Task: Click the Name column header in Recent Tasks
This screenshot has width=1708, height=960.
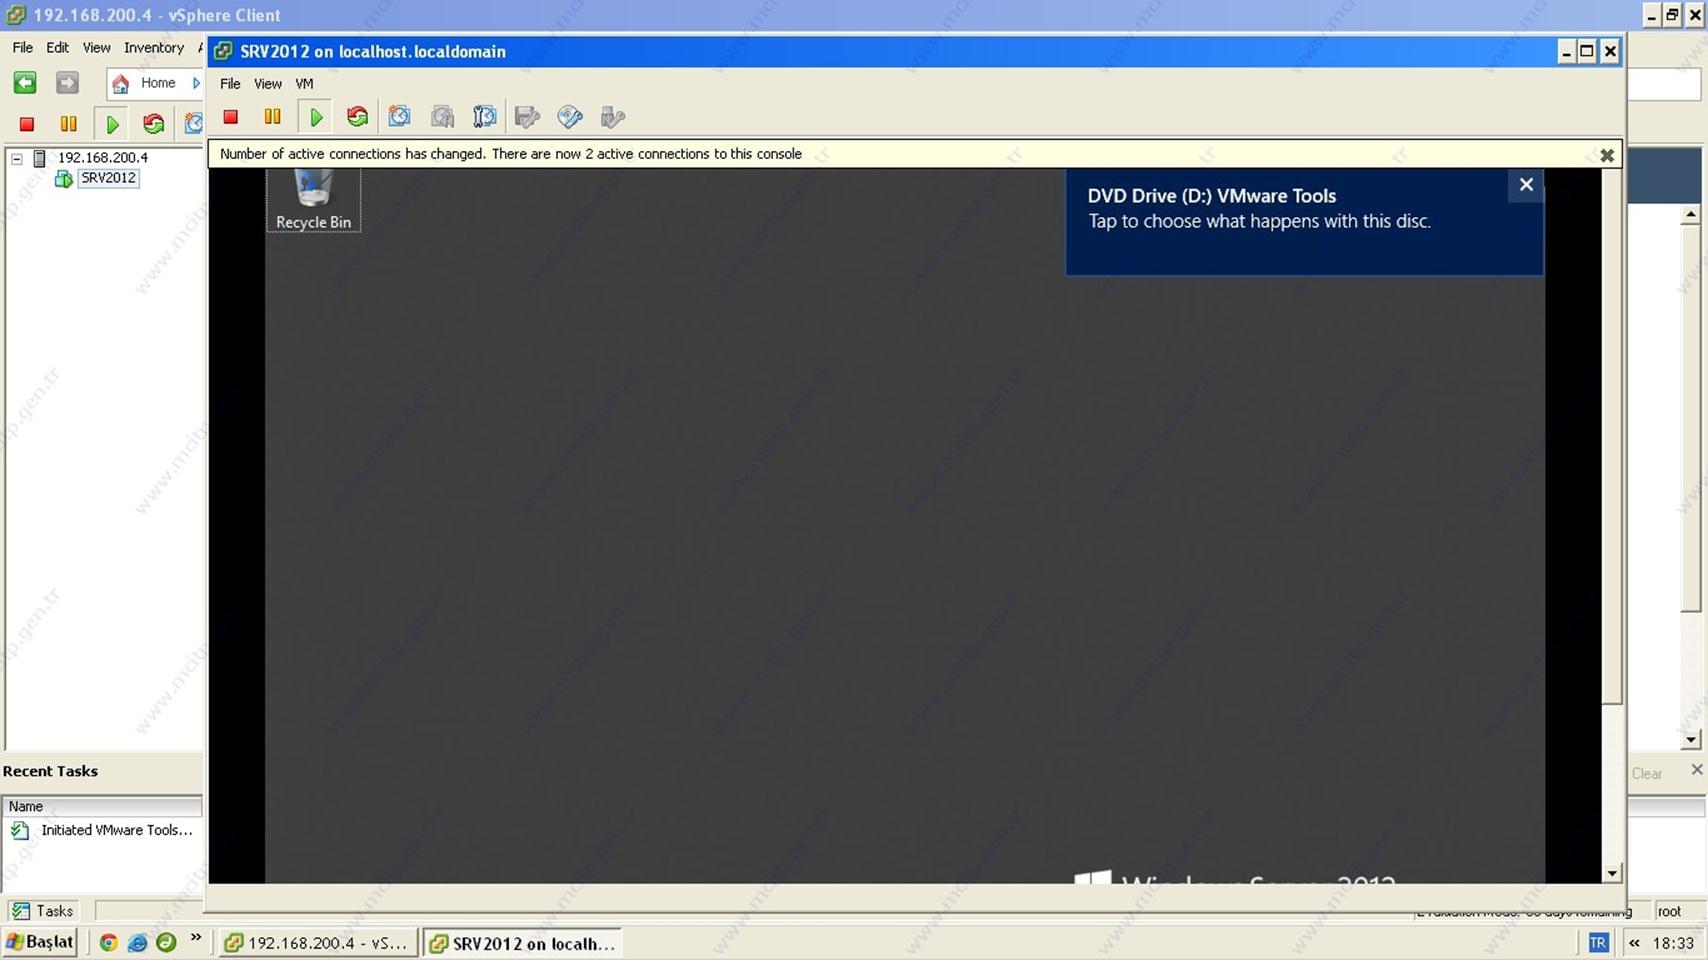Action: 102,807
